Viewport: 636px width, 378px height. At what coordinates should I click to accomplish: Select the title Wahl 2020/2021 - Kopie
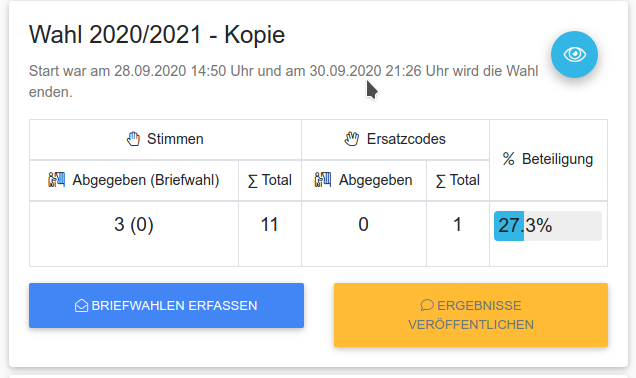[x=157, y=34]
